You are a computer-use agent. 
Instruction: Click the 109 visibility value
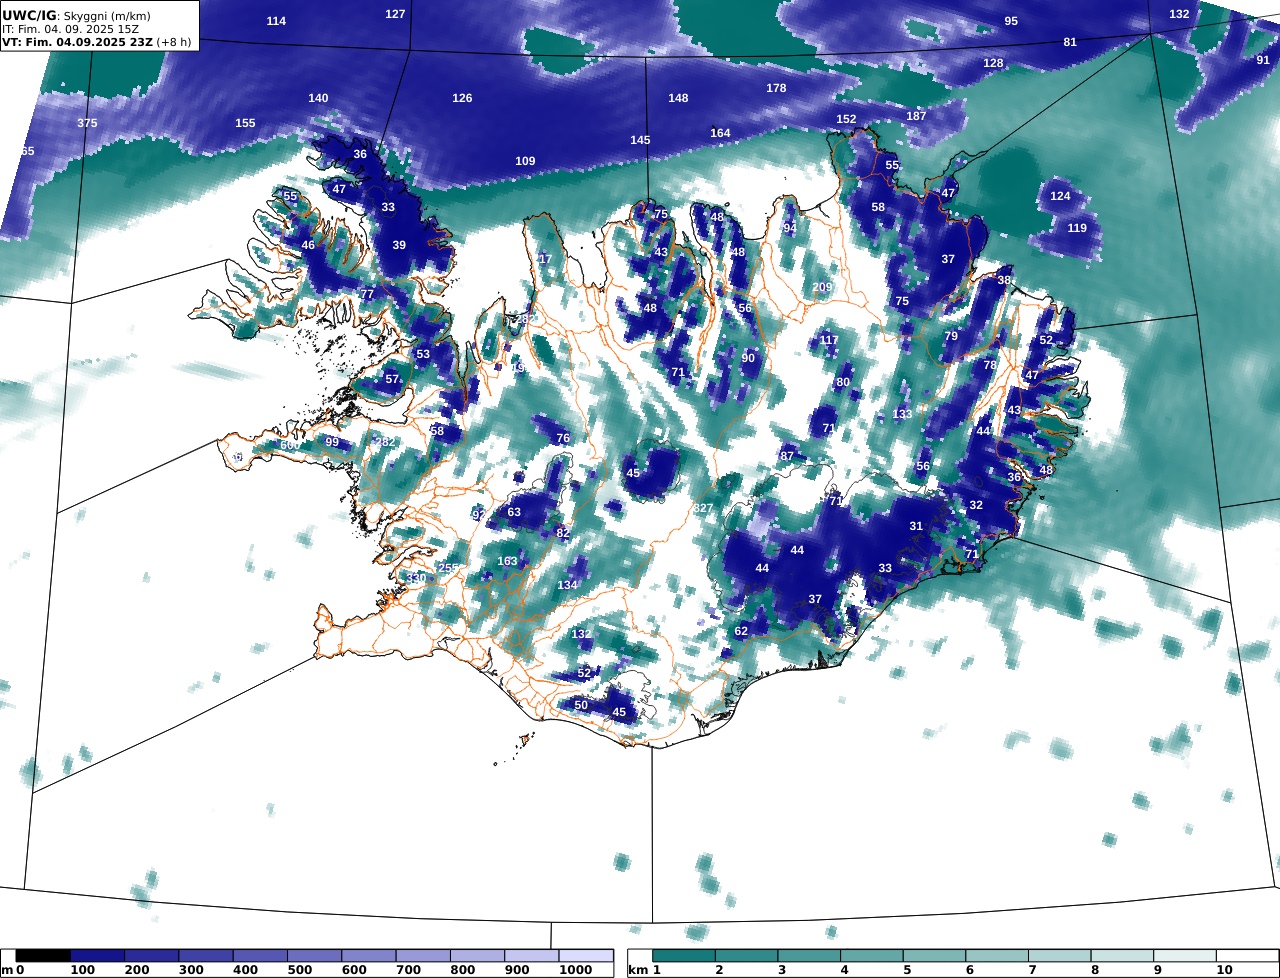(x=525, y=161)
